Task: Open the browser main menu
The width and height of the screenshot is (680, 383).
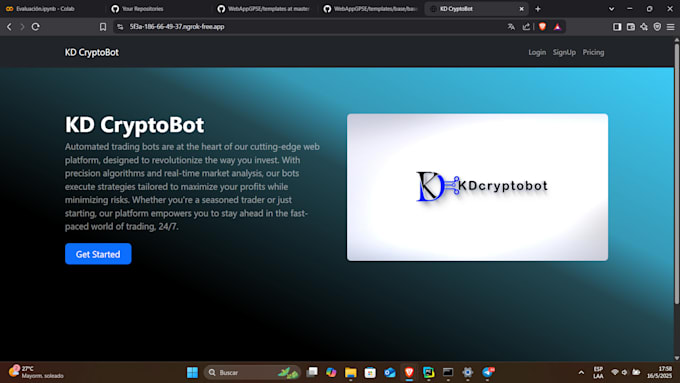Action: click(x=670, y=27)
